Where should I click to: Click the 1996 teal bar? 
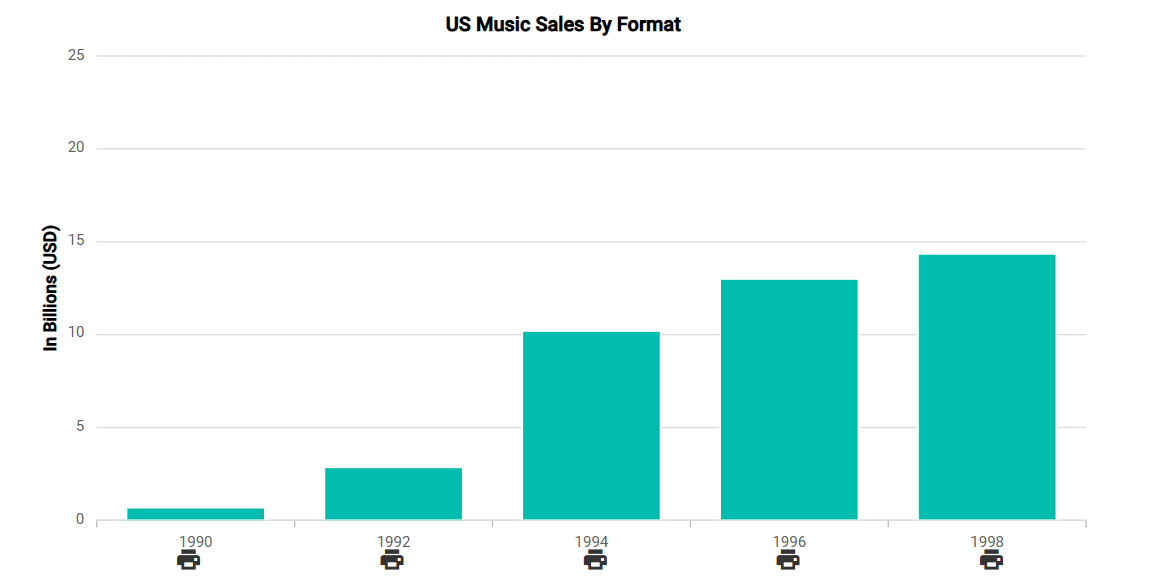[789, 400]
